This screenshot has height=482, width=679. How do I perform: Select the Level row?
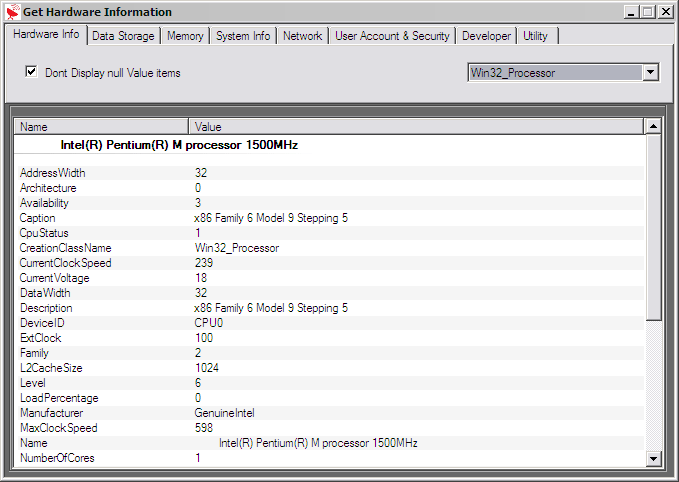coord(329,383)
